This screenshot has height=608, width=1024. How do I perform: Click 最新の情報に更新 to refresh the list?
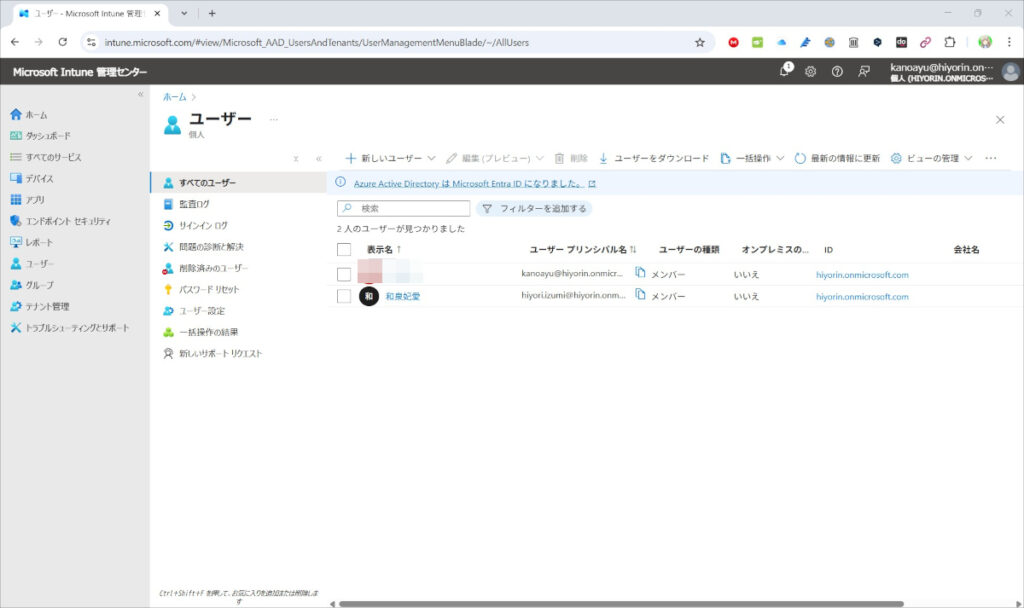[837, 158]
